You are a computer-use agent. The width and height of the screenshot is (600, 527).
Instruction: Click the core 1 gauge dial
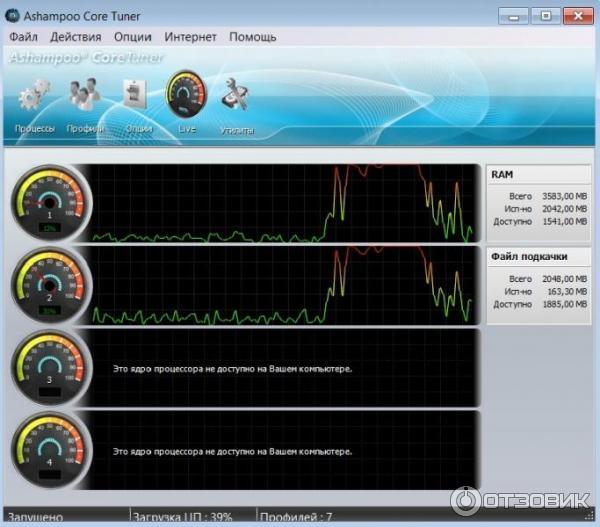click(x=50, y=202)
